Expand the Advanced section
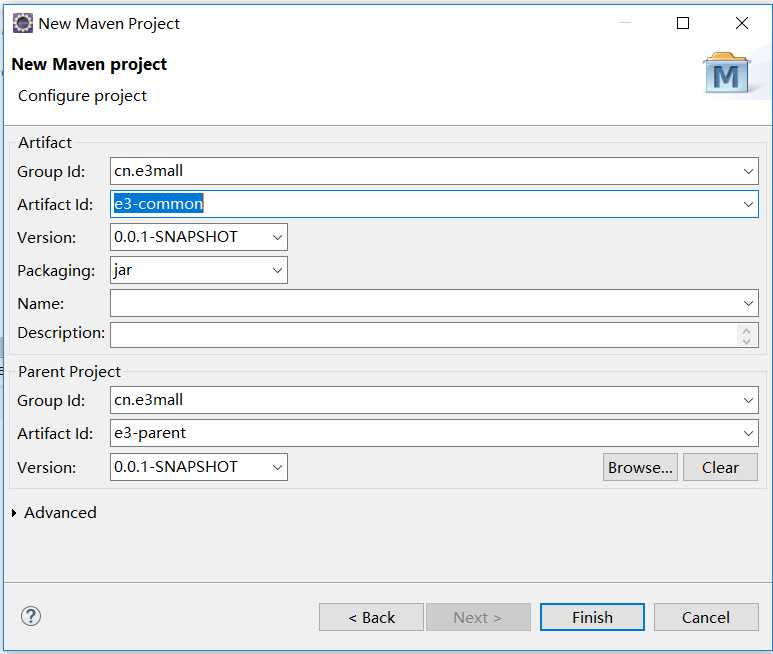Screen dimensions: 773x654 pyautogui.click(x=14, y=513)
